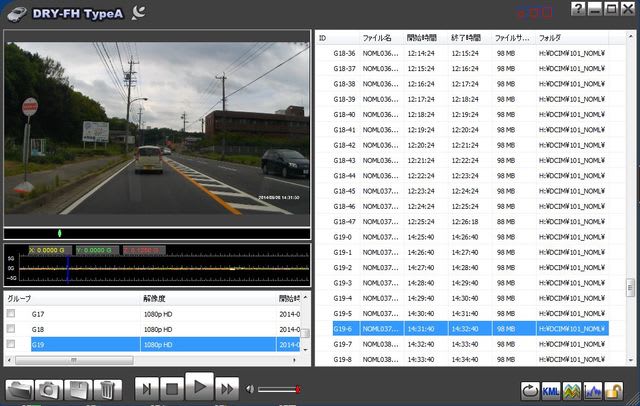
Task: Save file with floppy disk icon
Action: [78, 390]
